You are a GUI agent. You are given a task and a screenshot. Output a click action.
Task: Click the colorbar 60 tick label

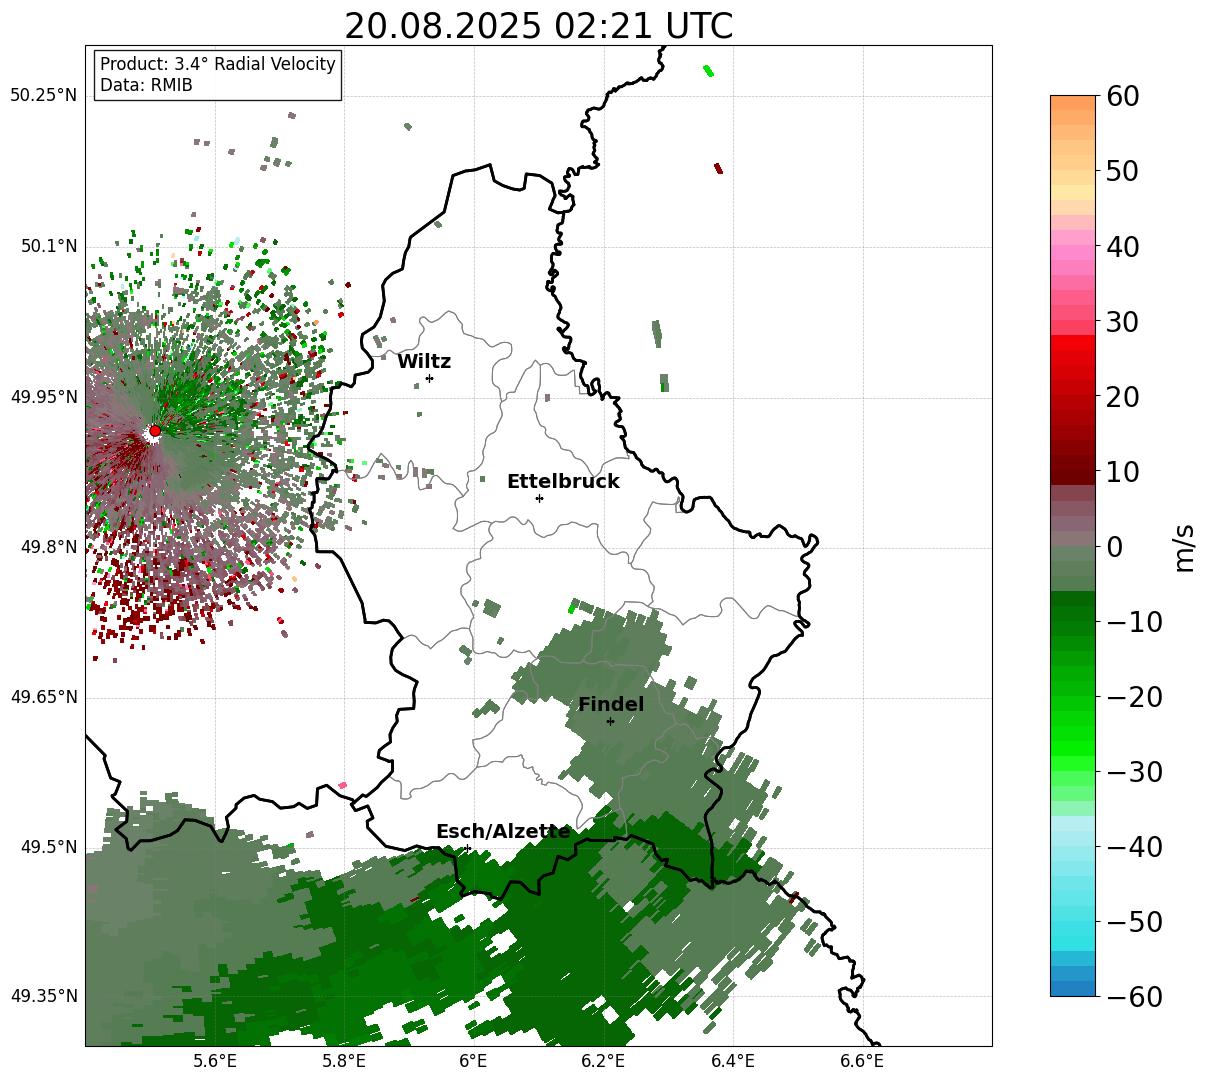tap(1121, 96)
